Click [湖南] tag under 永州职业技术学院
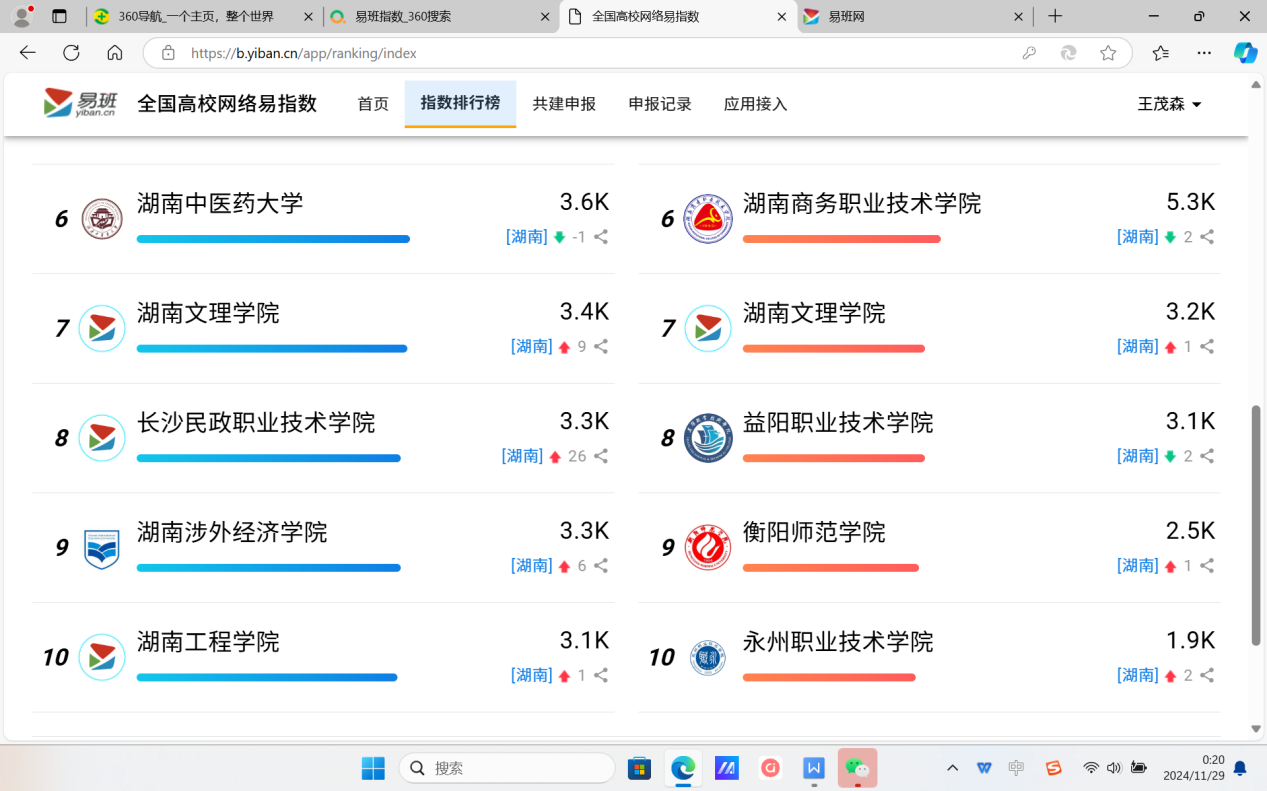This screenshot has width=1267, height=791. 1137,676
